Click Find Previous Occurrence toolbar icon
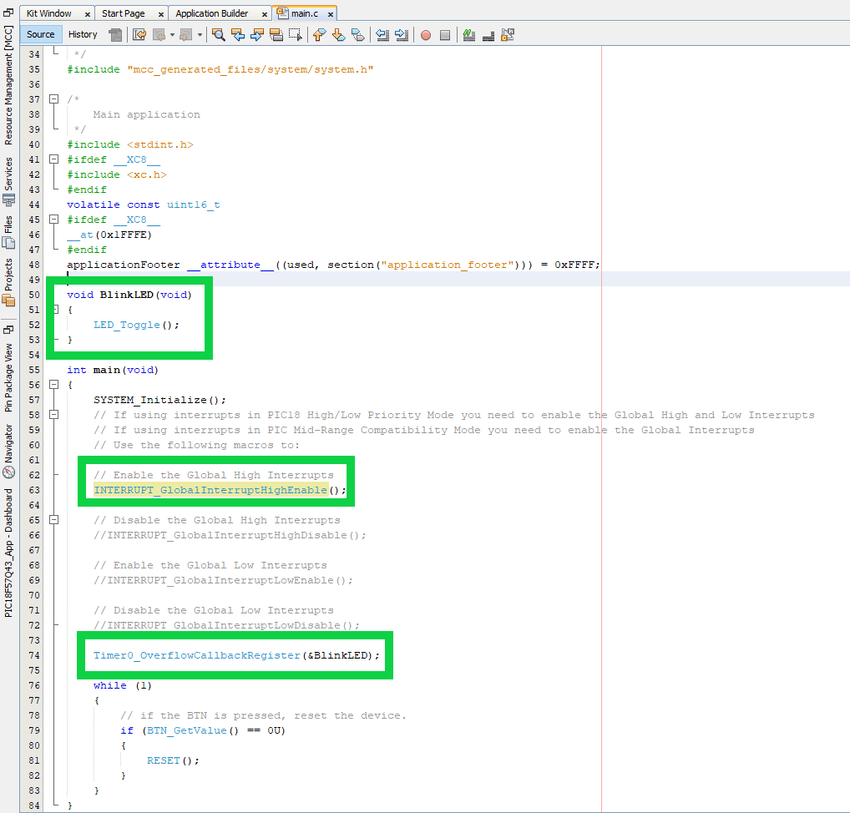850x813 pixels. tap(238, 35)
